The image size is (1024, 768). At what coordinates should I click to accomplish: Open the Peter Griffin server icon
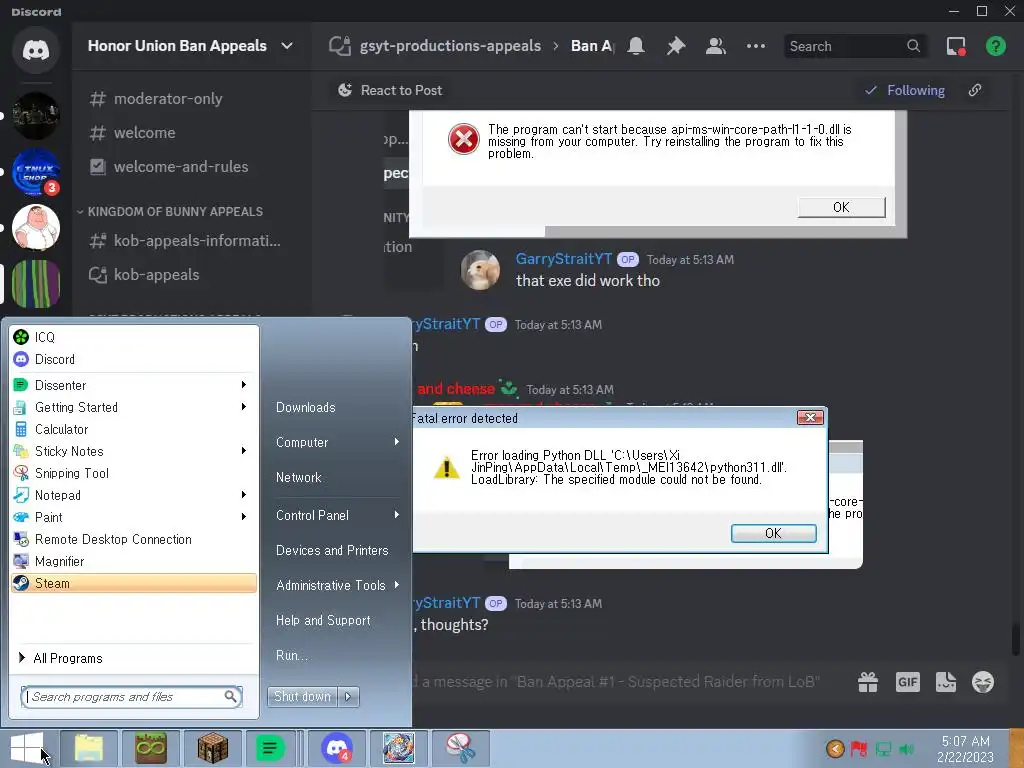coord(36,227)
